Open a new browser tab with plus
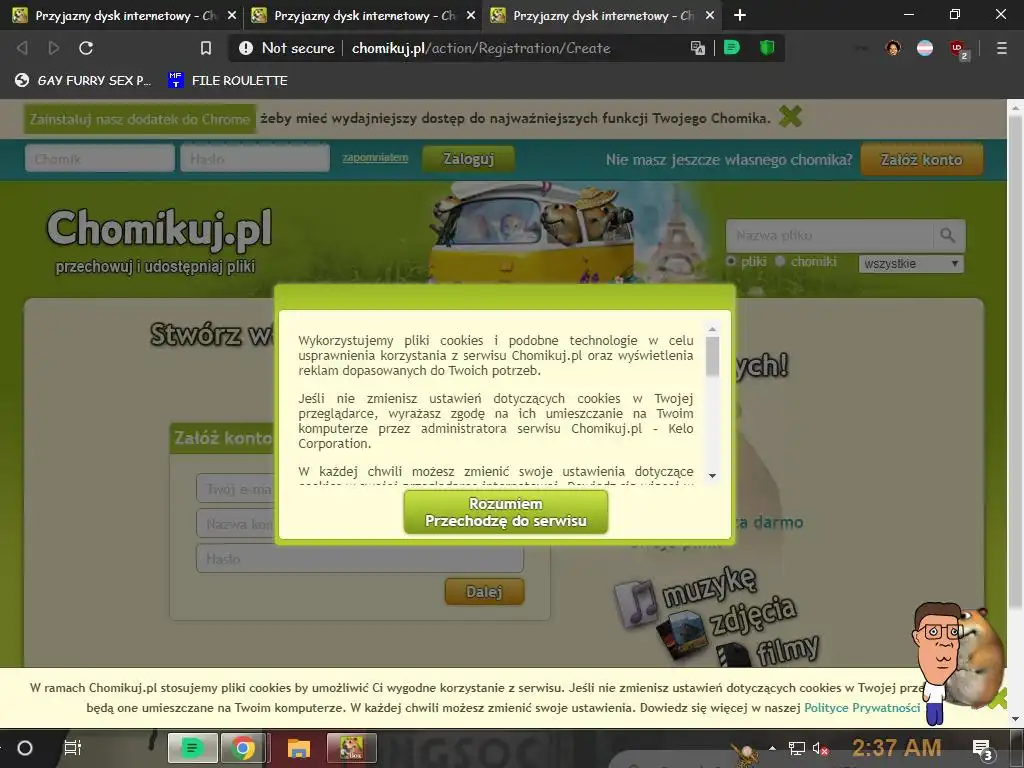Image resolution: width=1024 pixels, height=768 pixels. click(739, 15)
